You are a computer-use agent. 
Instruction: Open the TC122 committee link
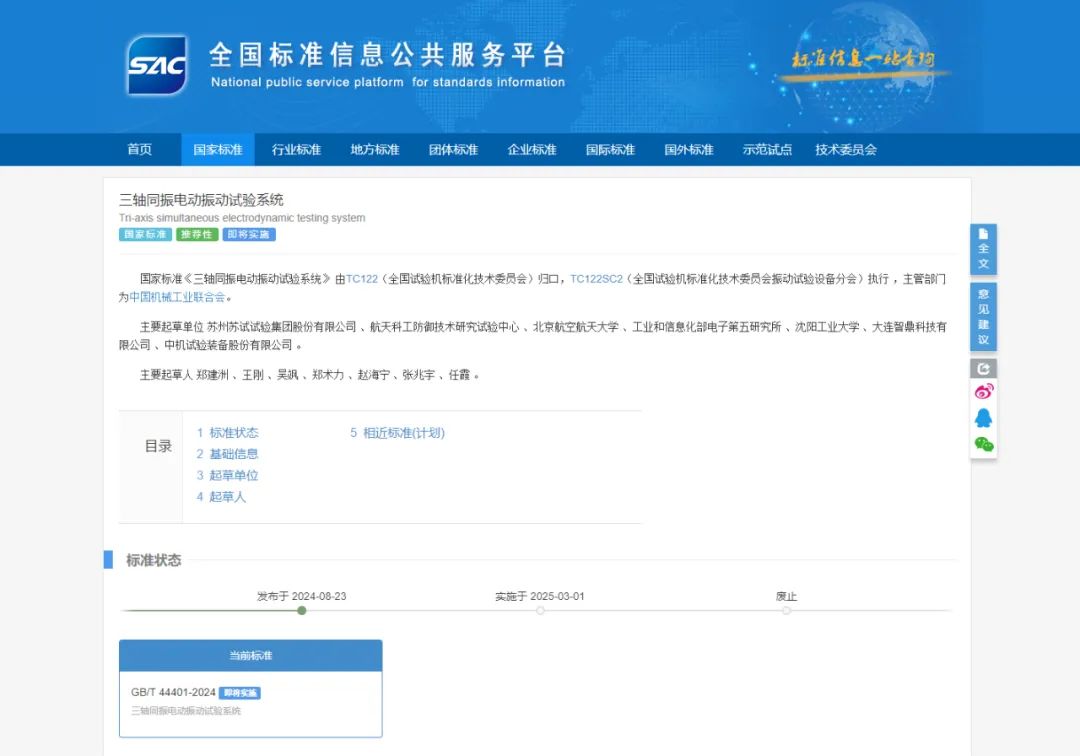(x=362, y=279)
